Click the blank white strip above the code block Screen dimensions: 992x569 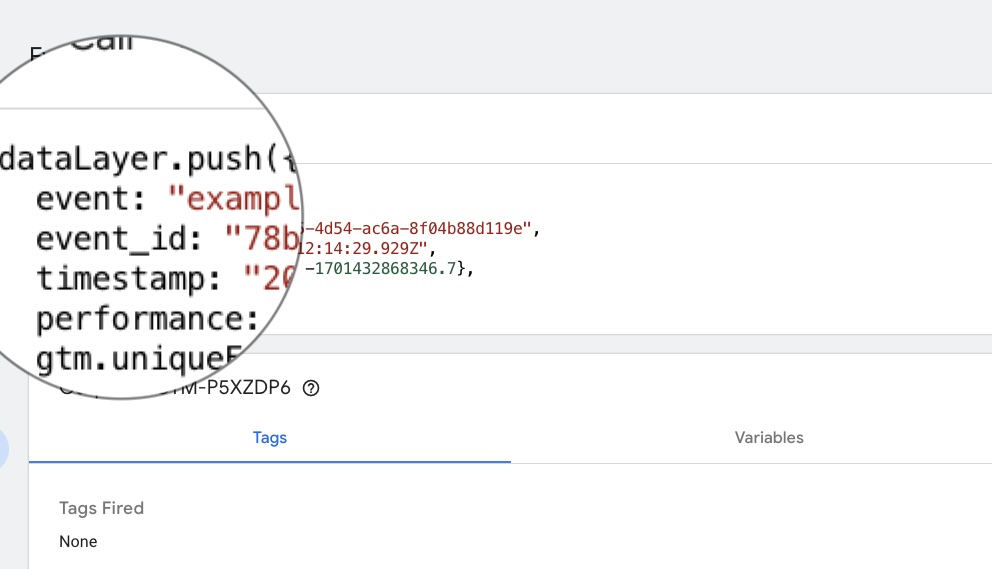640,128
